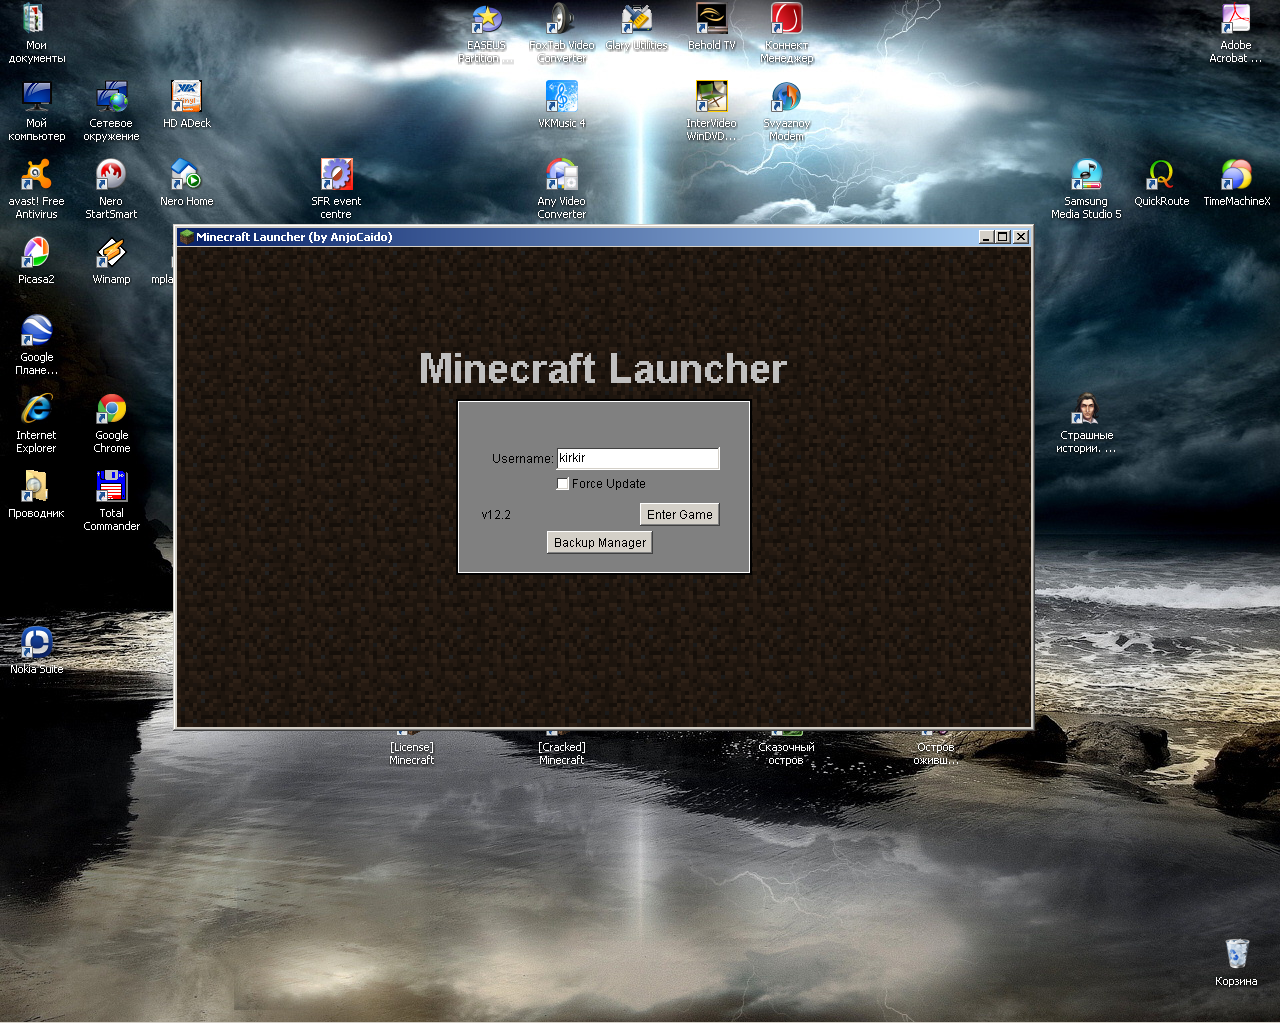Click the v12.2 version label
The height and width of the screenshot is (1024, 1280).
click(496, 515)
